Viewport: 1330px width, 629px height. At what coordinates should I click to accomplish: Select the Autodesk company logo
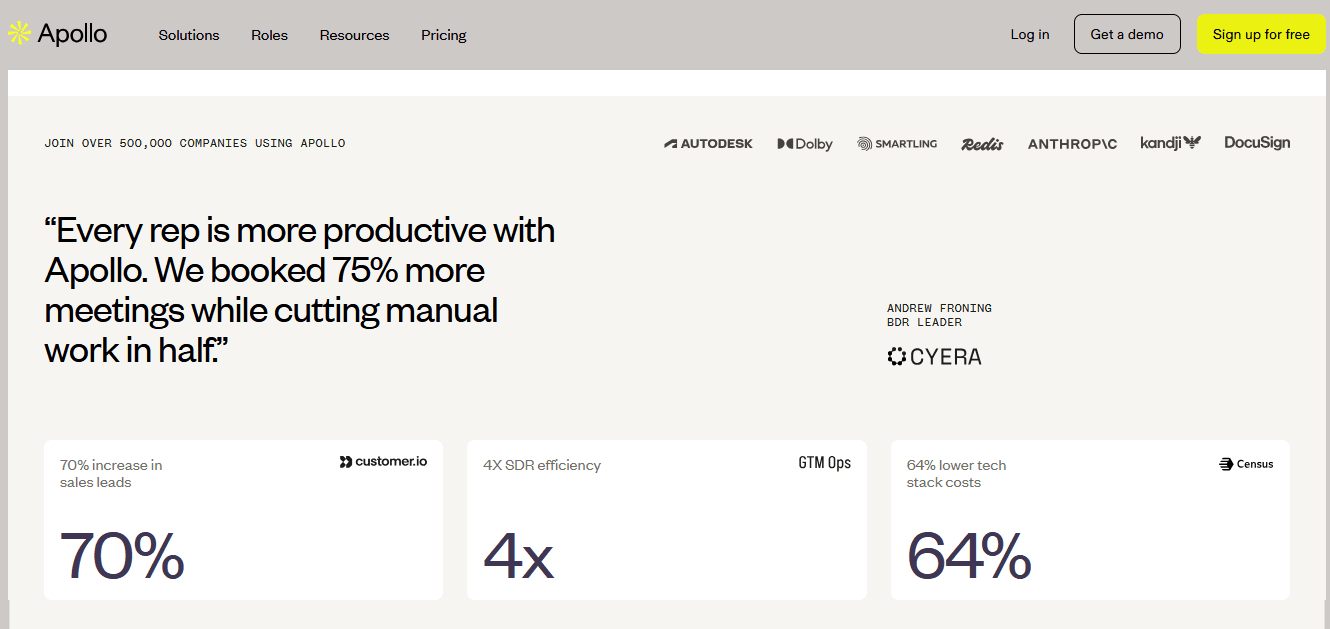tap(709, 143)
